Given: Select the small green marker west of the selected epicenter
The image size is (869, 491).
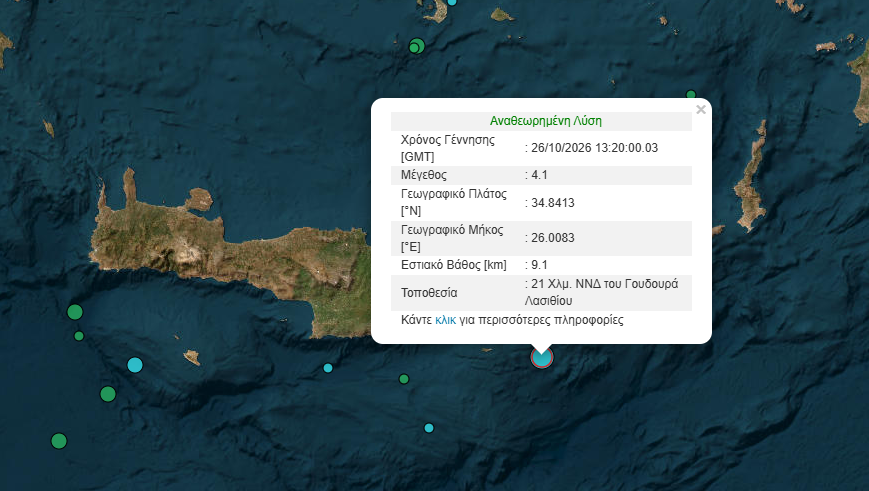Looking at the screenshot, I should click(404, 379).
